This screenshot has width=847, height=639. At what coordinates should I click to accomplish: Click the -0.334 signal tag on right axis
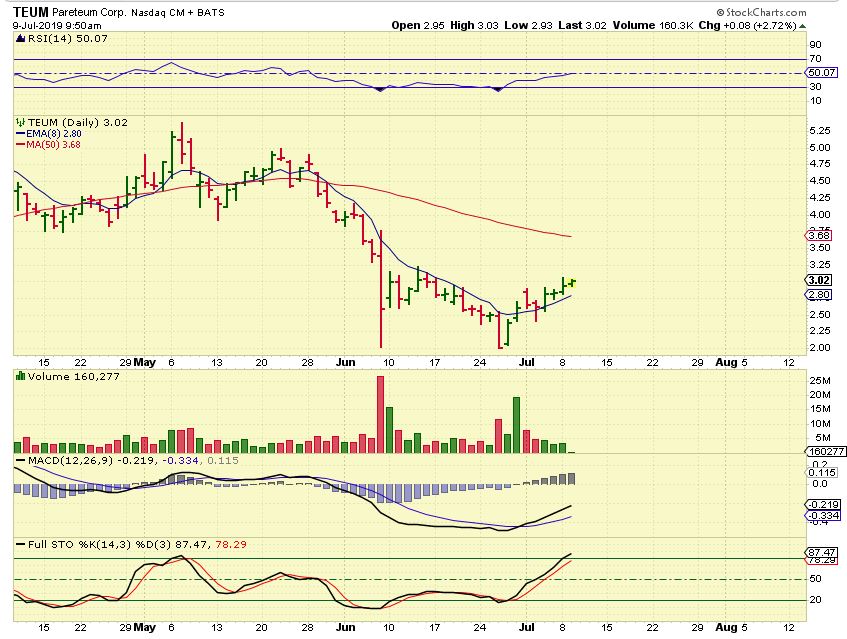coord(823,515)
